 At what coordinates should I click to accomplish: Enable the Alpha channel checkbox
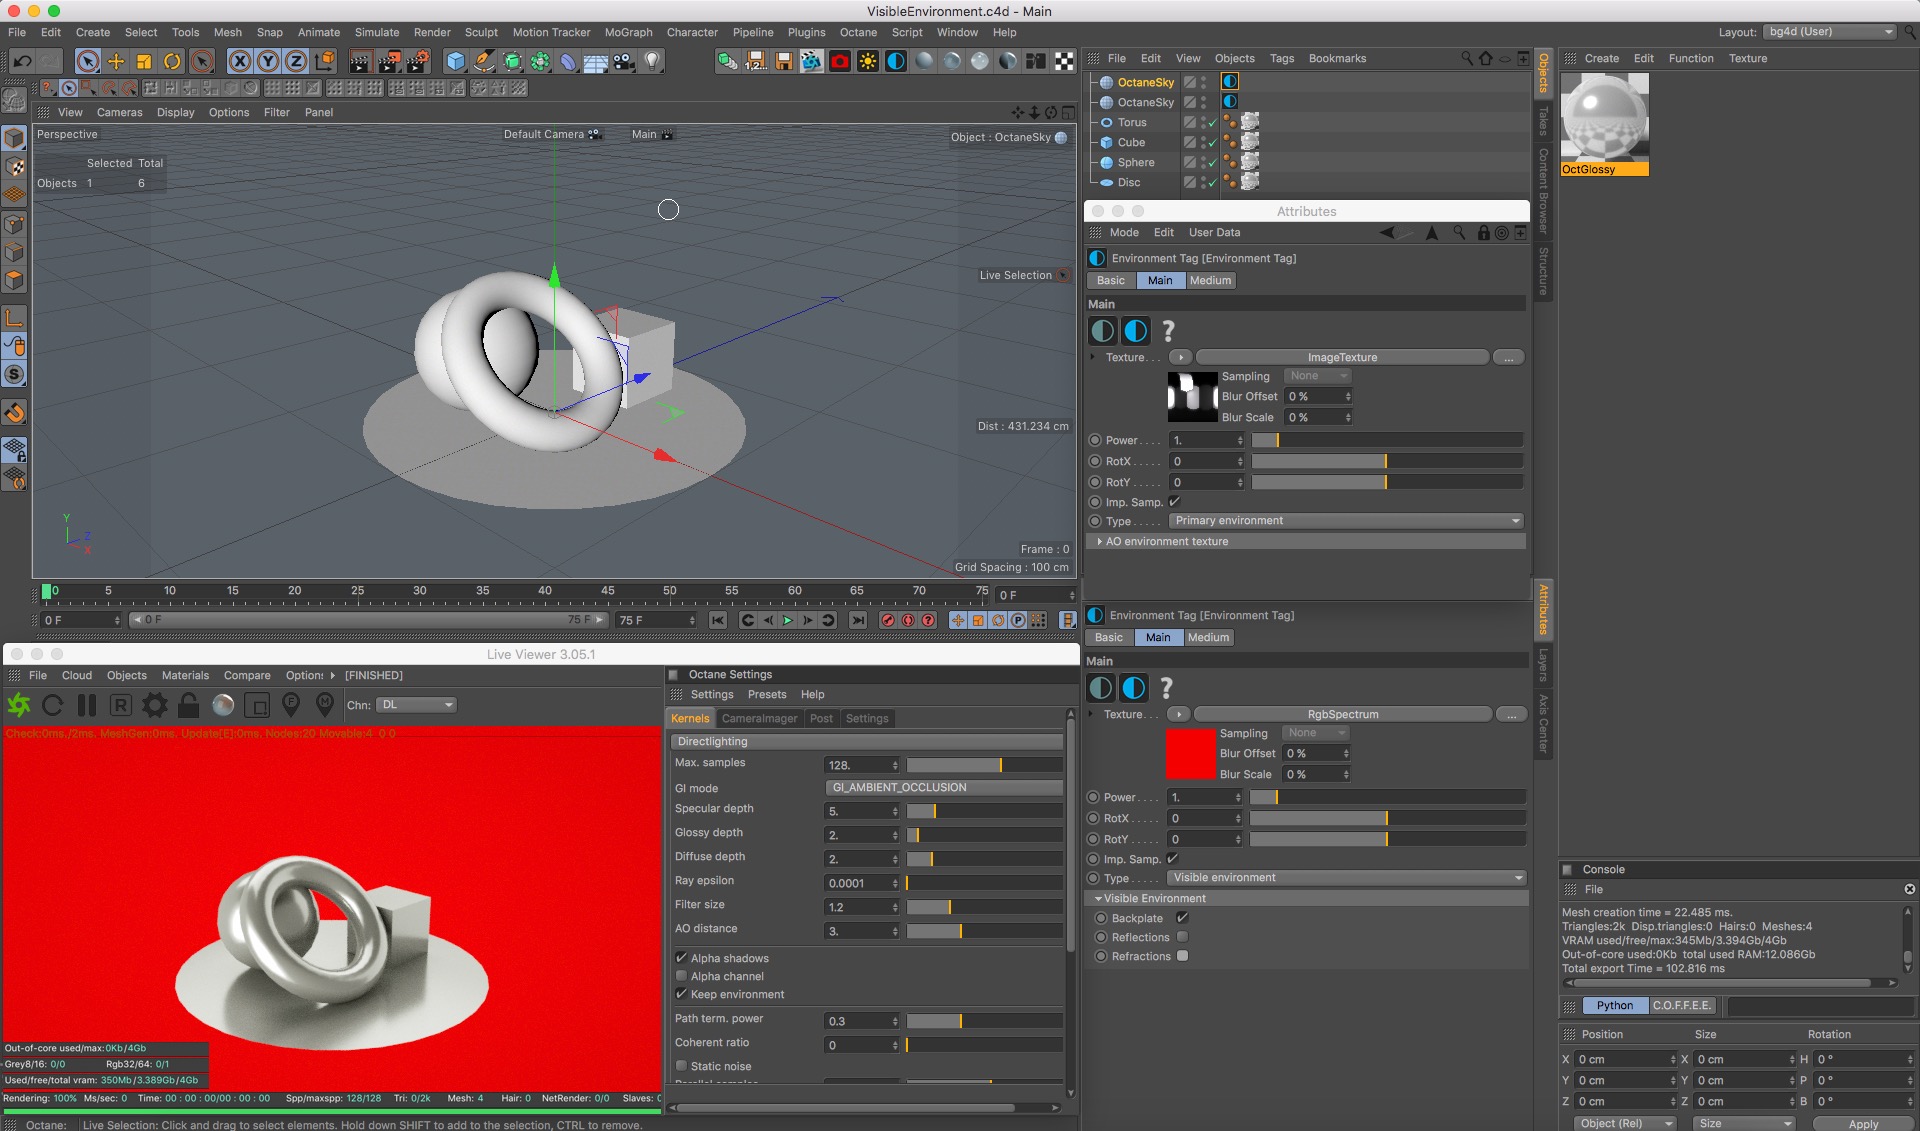click(x=681, y=976)
